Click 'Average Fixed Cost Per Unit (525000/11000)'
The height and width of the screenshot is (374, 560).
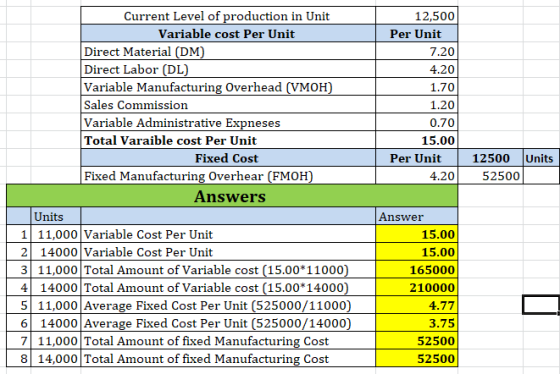pyautogui.click(x=228, y=305)
